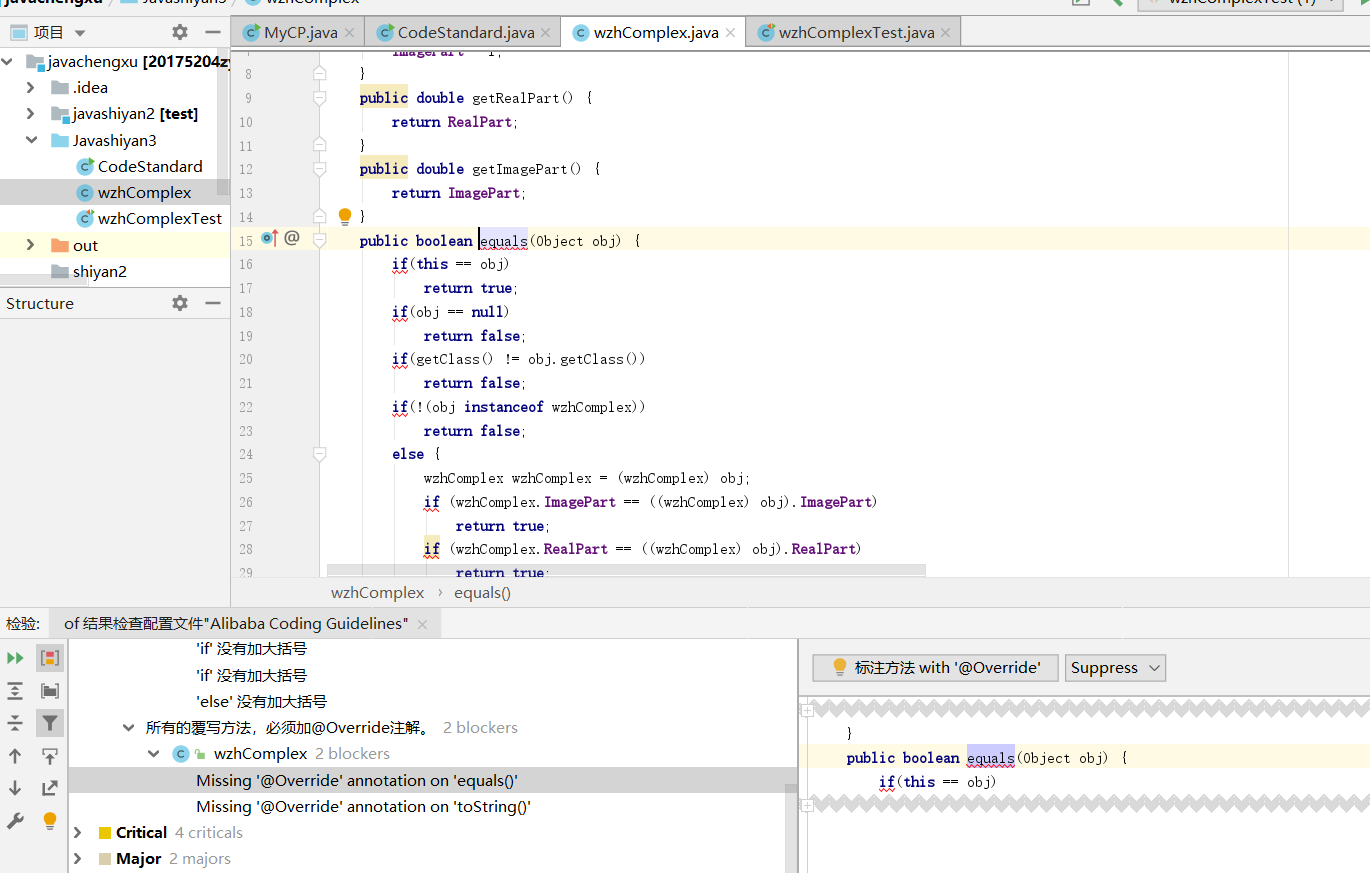Screen dimensions: 1370x873
Task: Click the yellow quick-fix bulb in inspection toolbar
Action: 50,821
